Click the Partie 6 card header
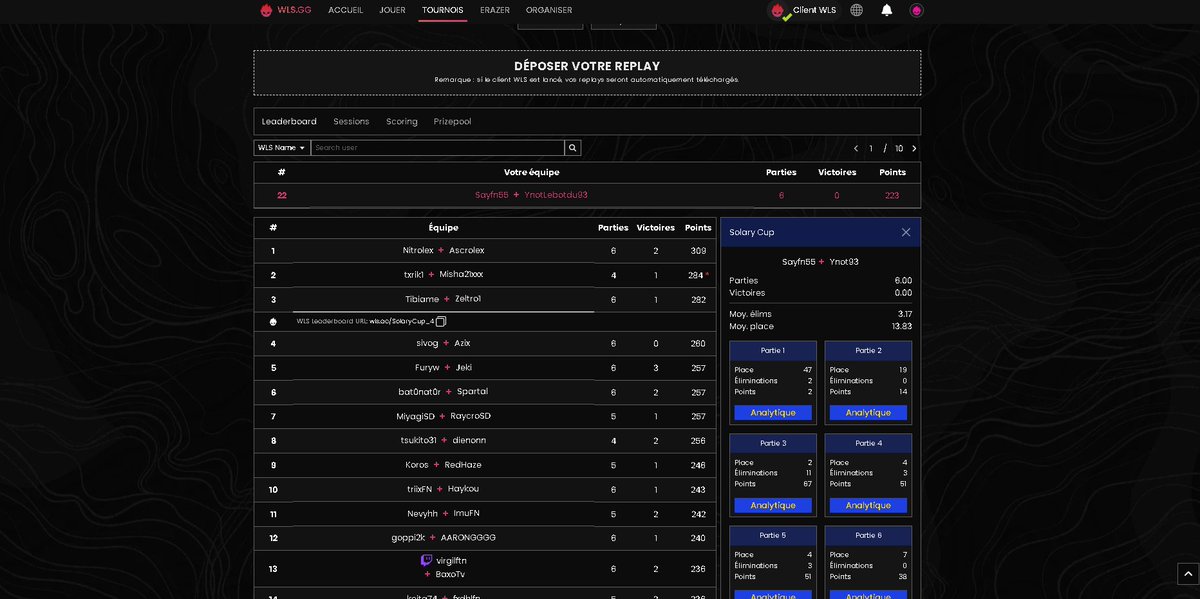The width and height of the screenshot is (1200, 599). coord(868,536)
